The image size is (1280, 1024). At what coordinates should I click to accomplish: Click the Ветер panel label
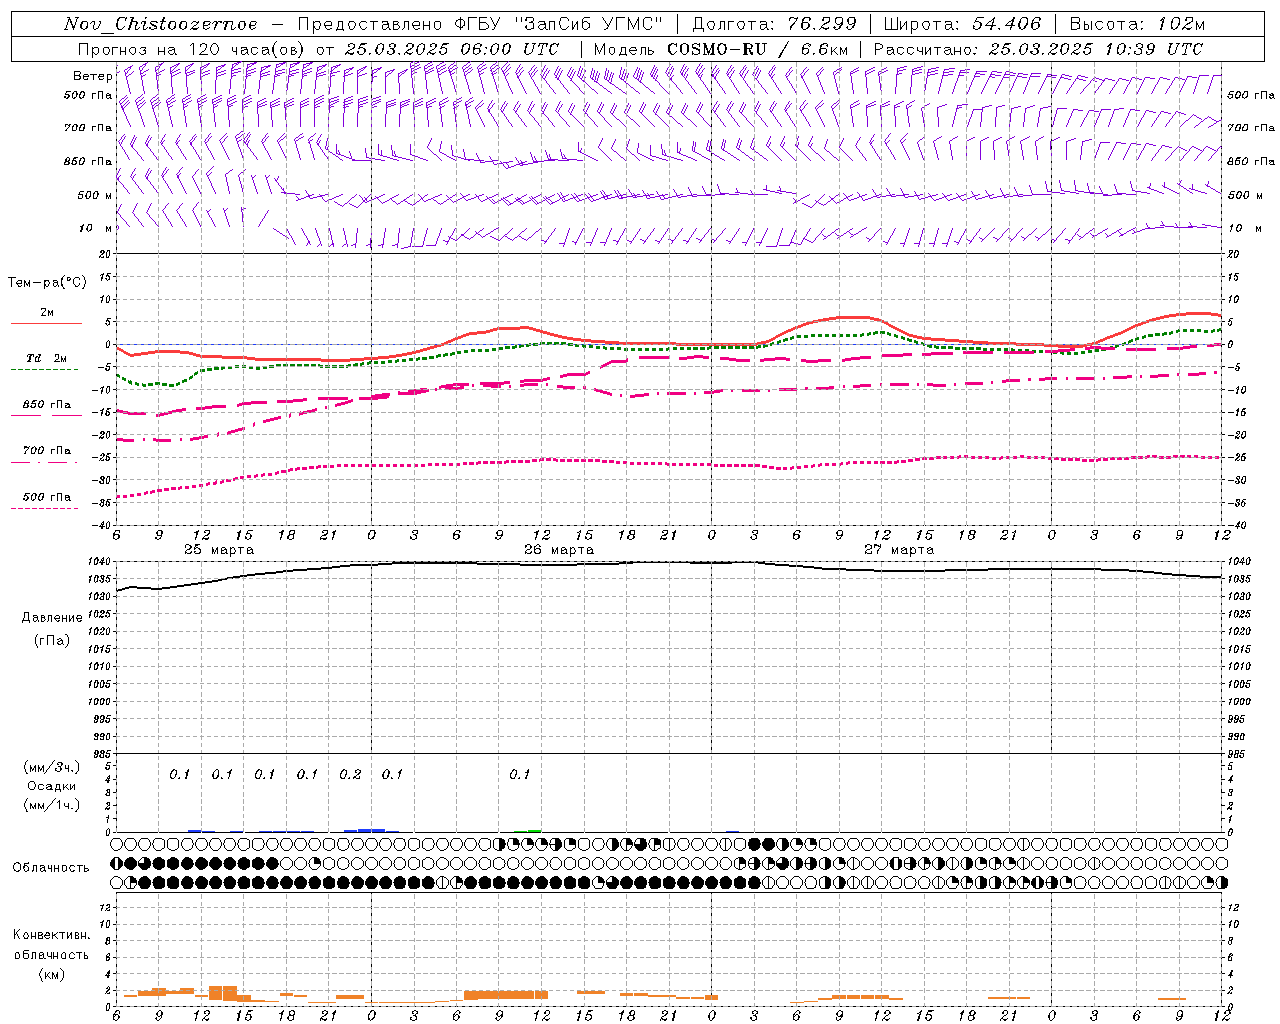pos(92,76)
